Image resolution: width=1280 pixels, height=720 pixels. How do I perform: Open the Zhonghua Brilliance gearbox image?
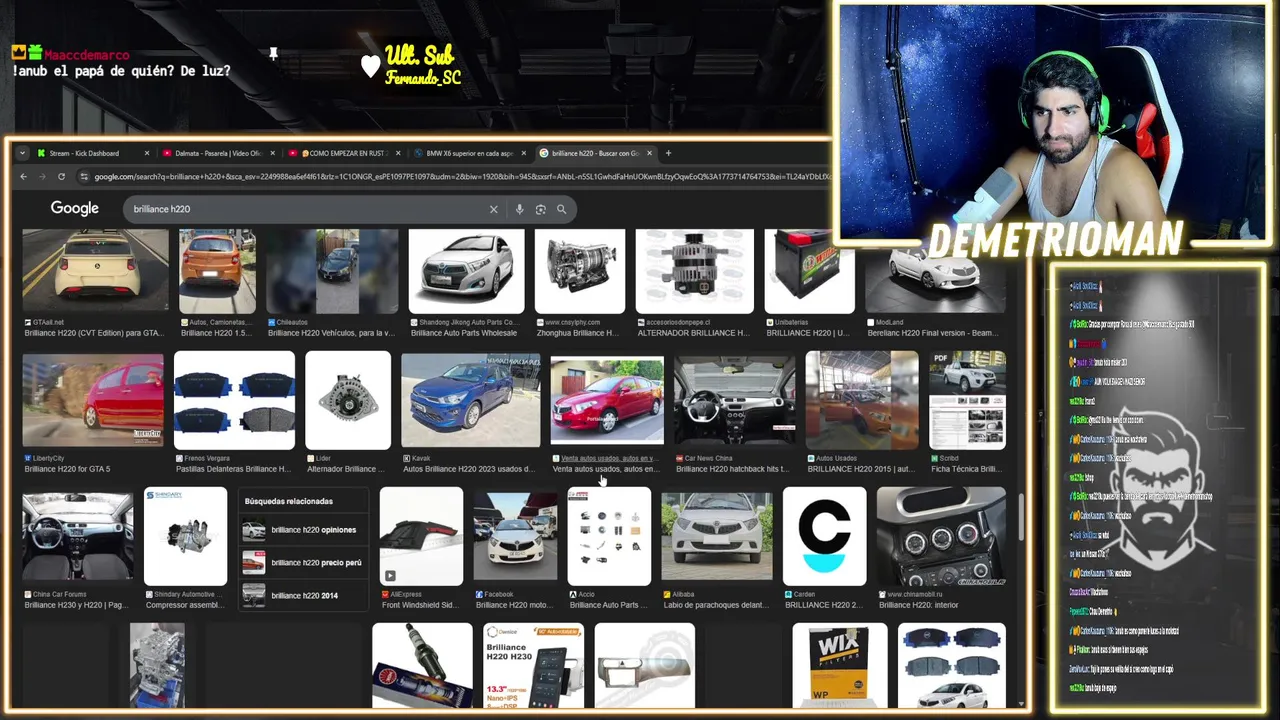pos(580,271)
